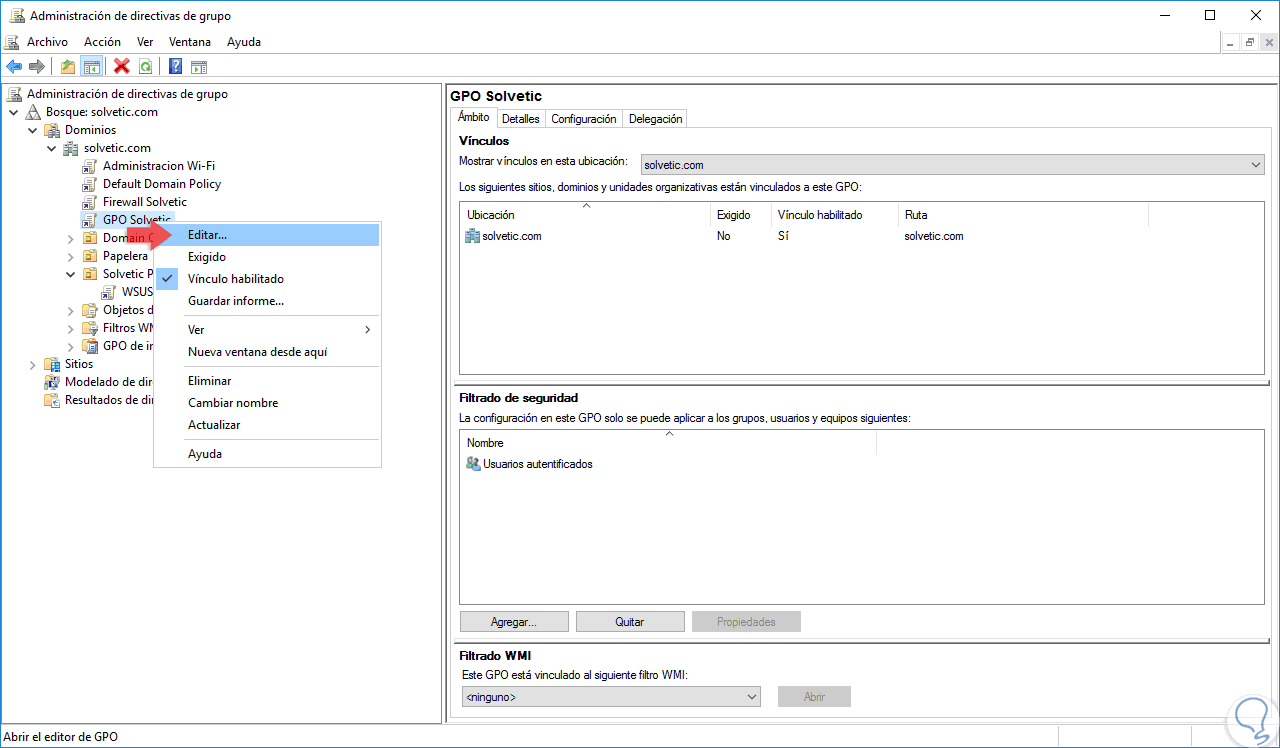Select Nueva ventana desde aquí

pos(267,352)
